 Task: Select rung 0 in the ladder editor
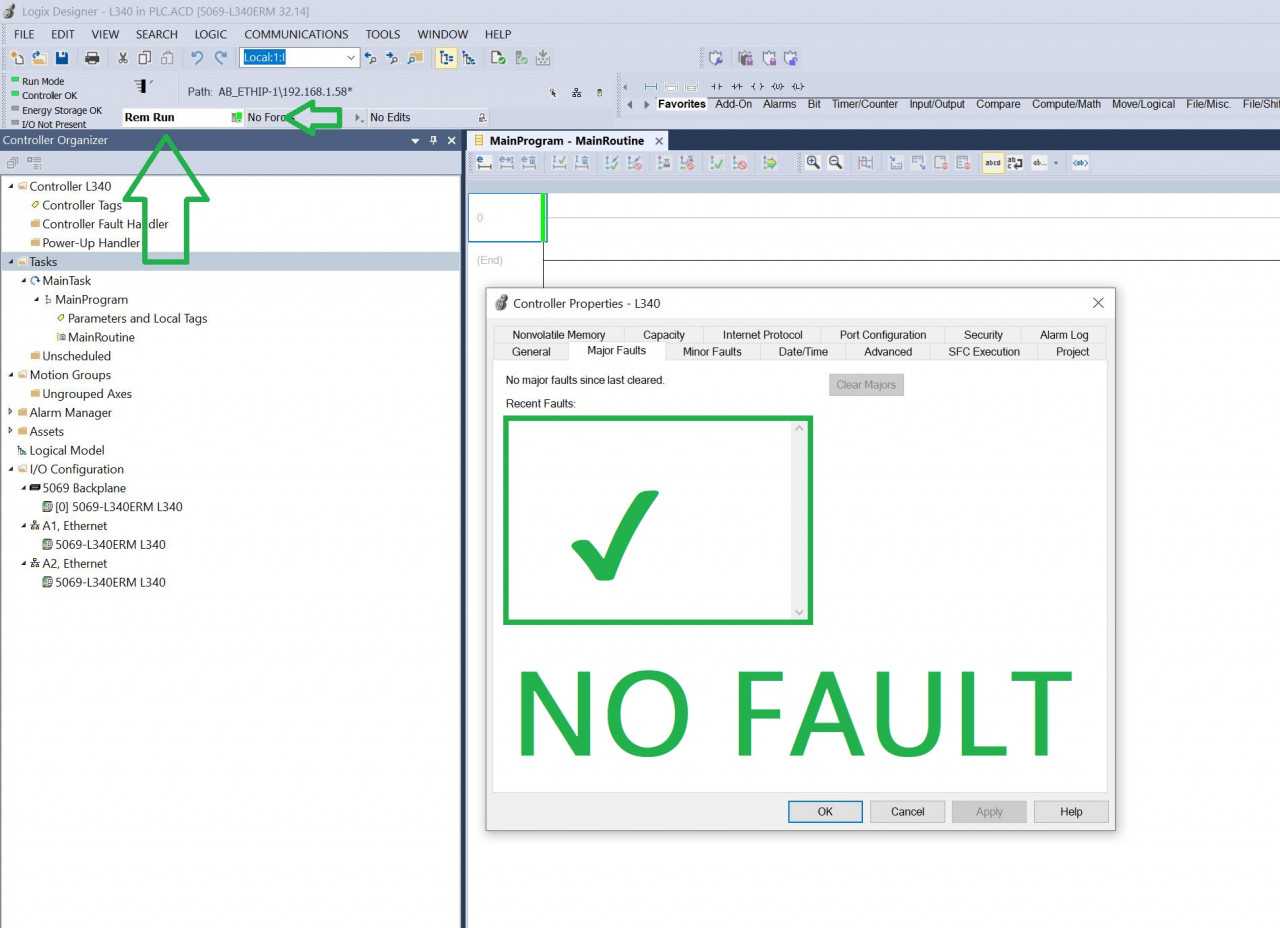pos(505,217)
